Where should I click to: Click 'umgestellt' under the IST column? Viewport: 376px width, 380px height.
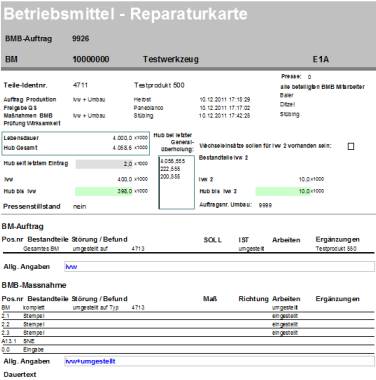tap(252, 249)
